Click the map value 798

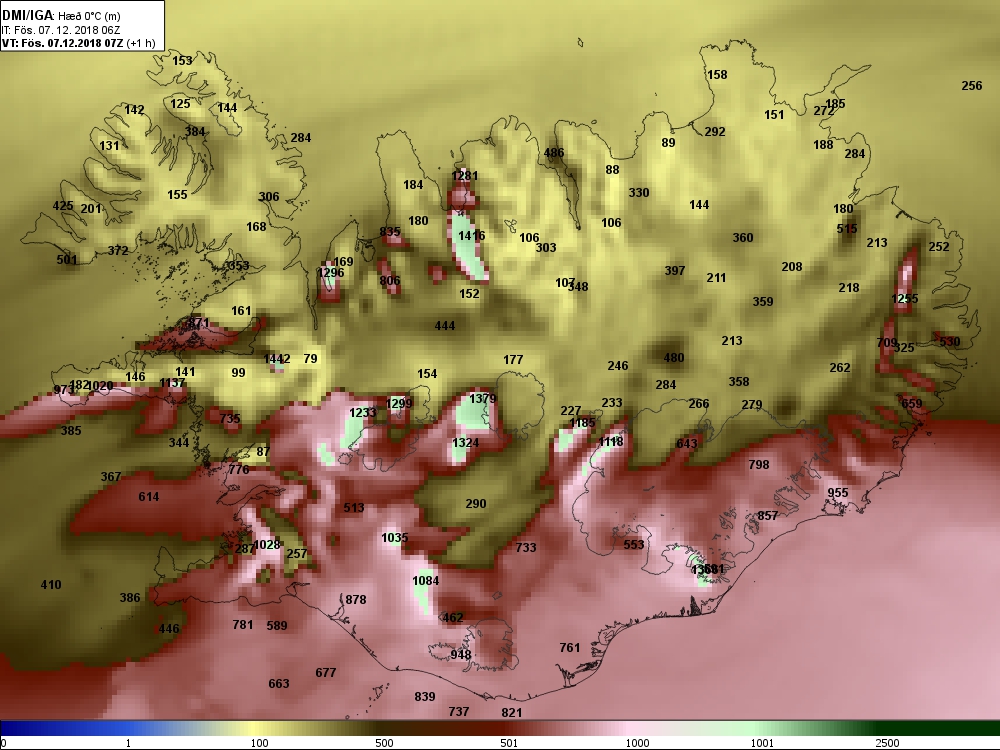tap(759, 465)
